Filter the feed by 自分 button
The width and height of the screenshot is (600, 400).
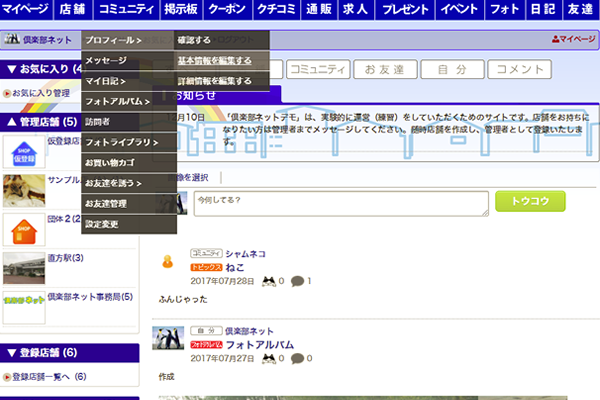click(x=452, y=69)
